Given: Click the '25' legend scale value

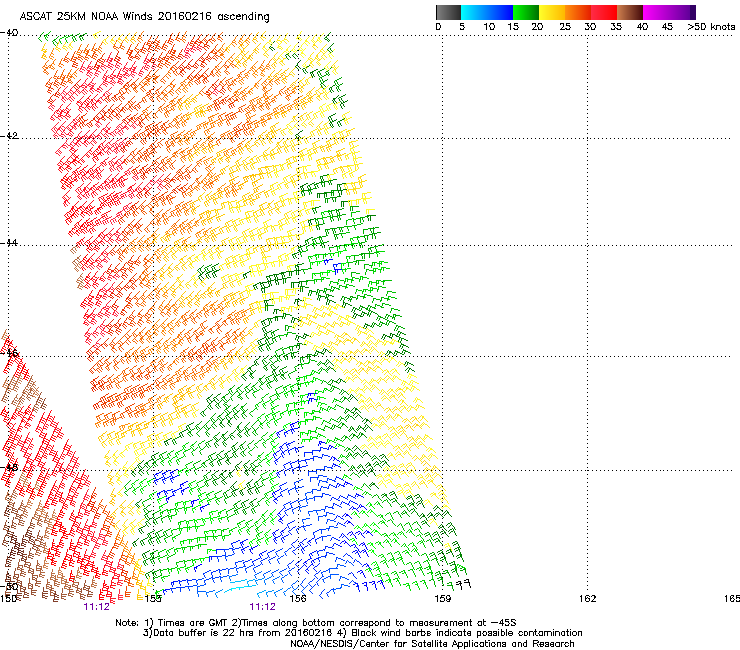Looking at the screenshot, I should pyautogui.click(x=565, y=27).
